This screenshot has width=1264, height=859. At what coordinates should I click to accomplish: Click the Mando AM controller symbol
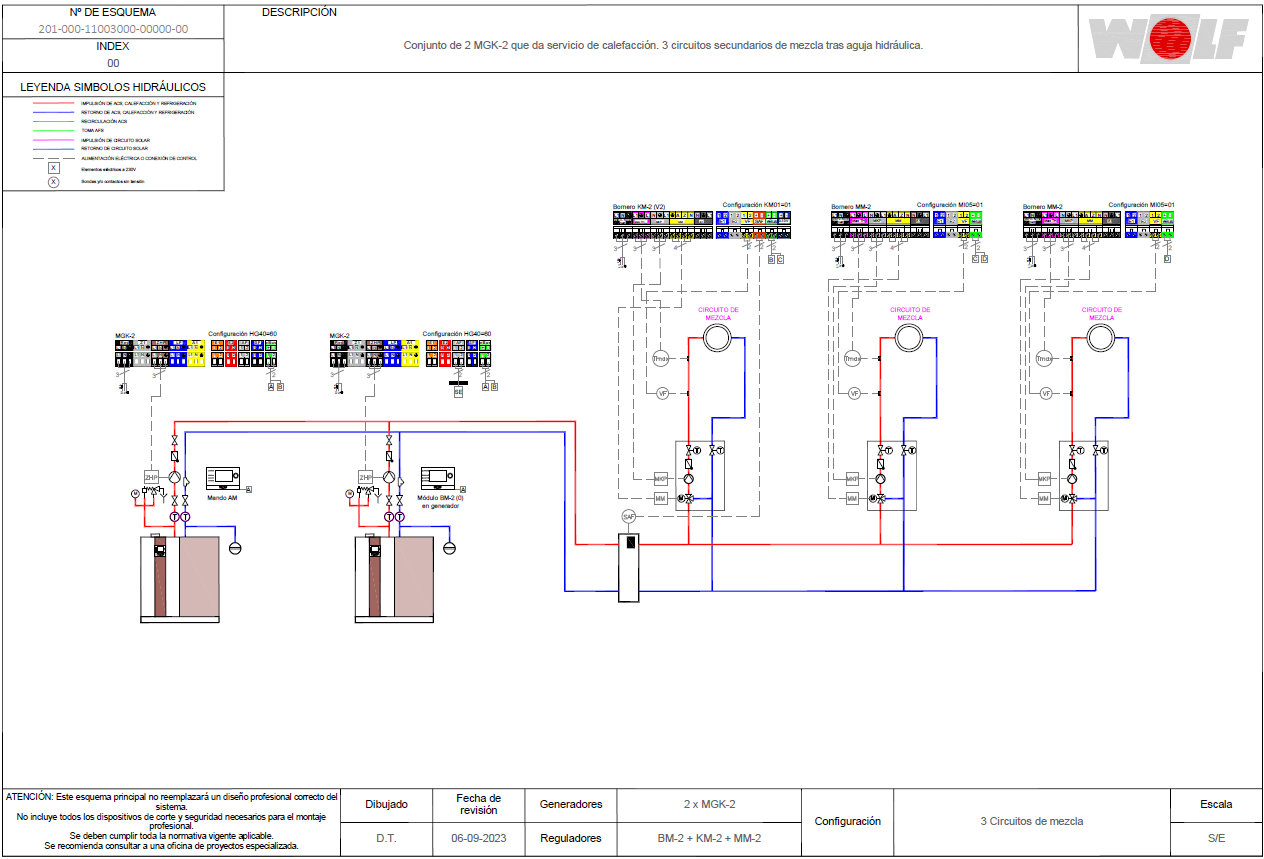pyautogui.click(x=223, y=478)
